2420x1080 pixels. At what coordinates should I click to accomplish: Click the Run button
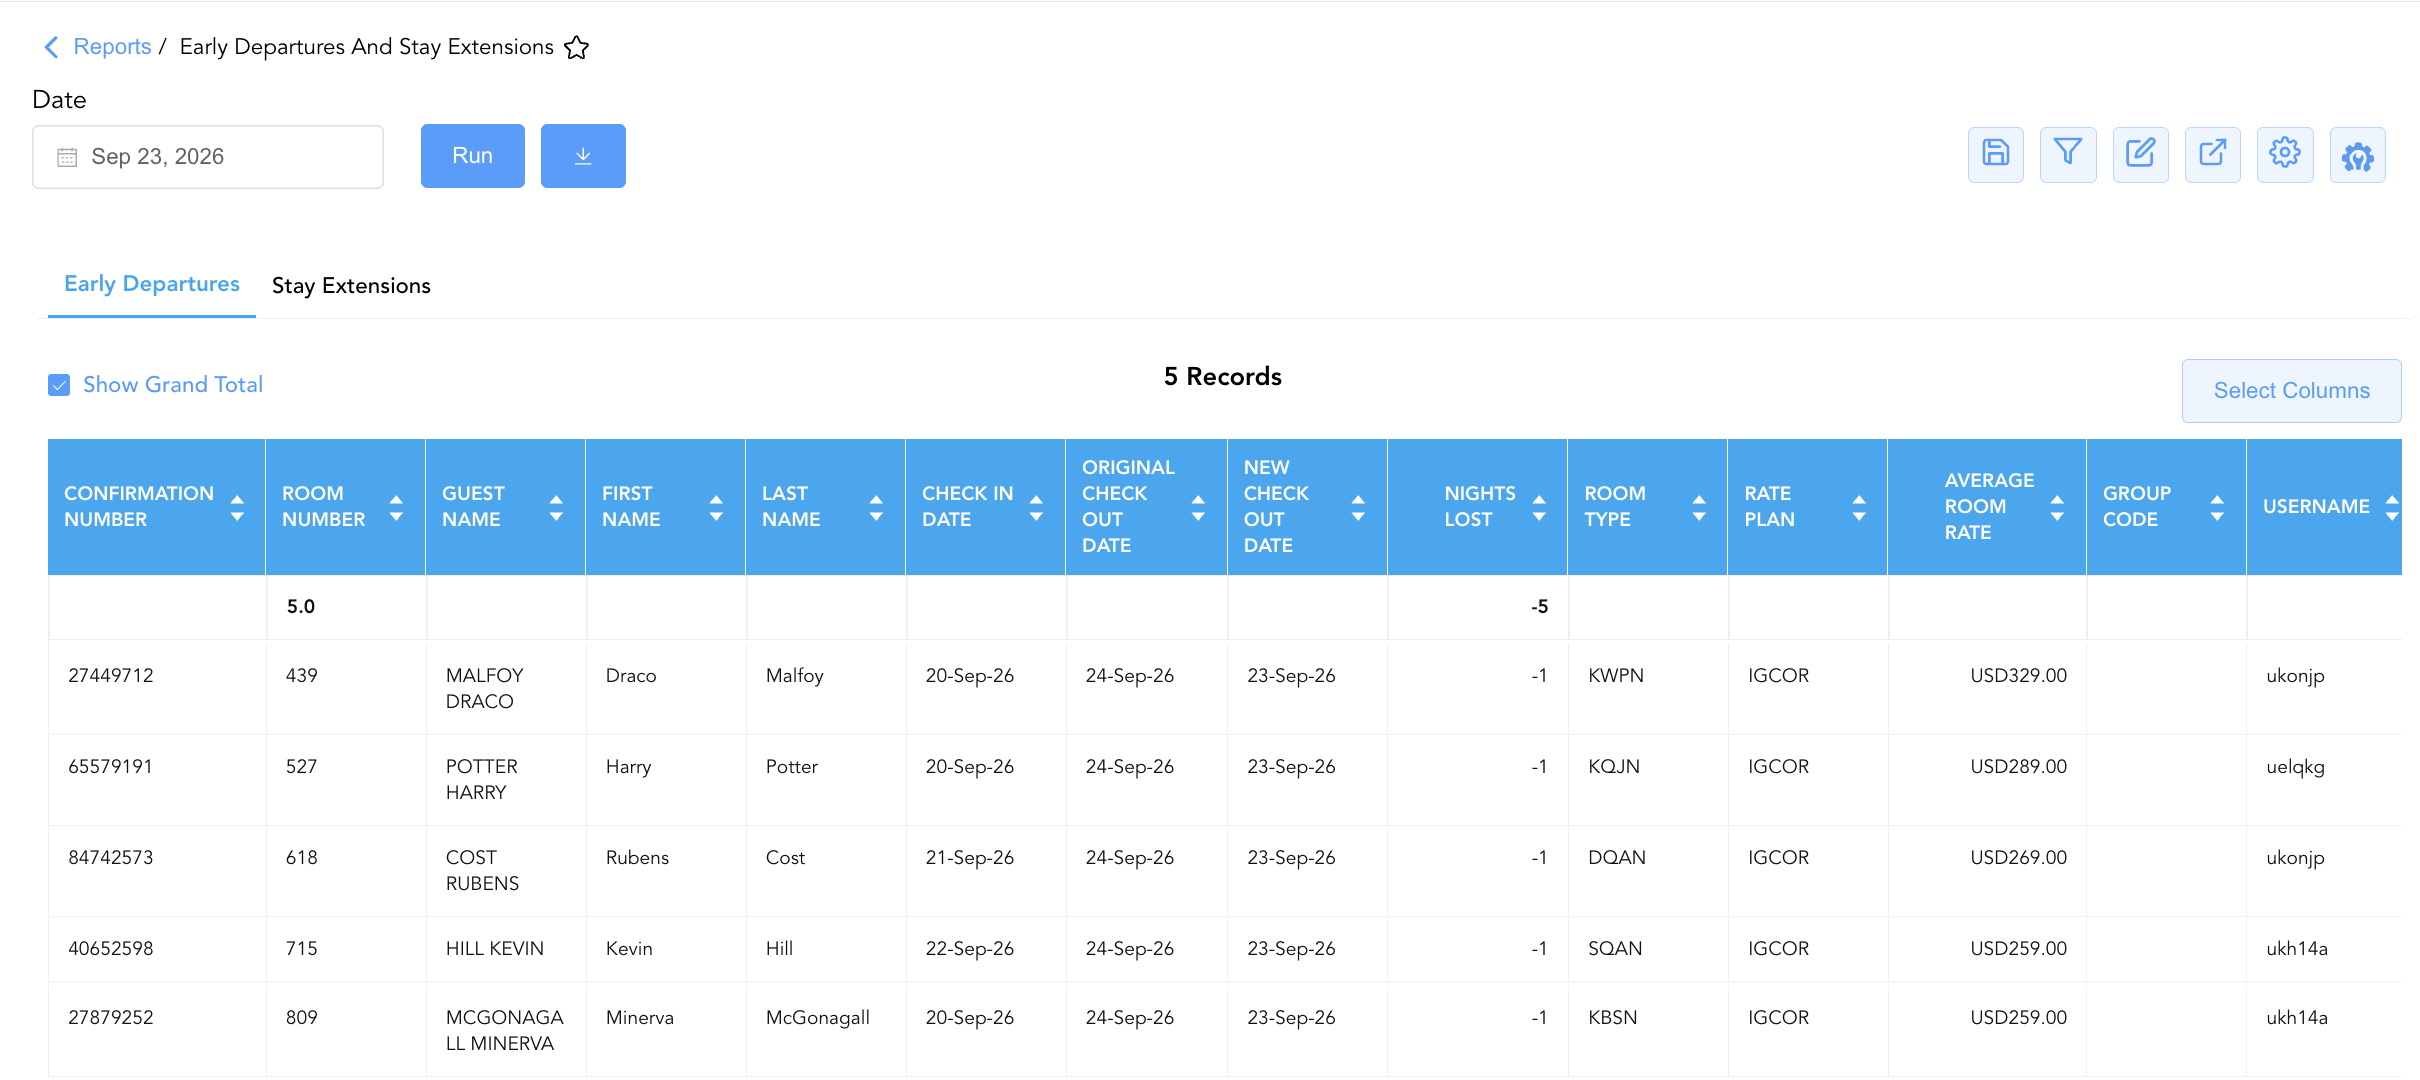(x=473, y=156)
